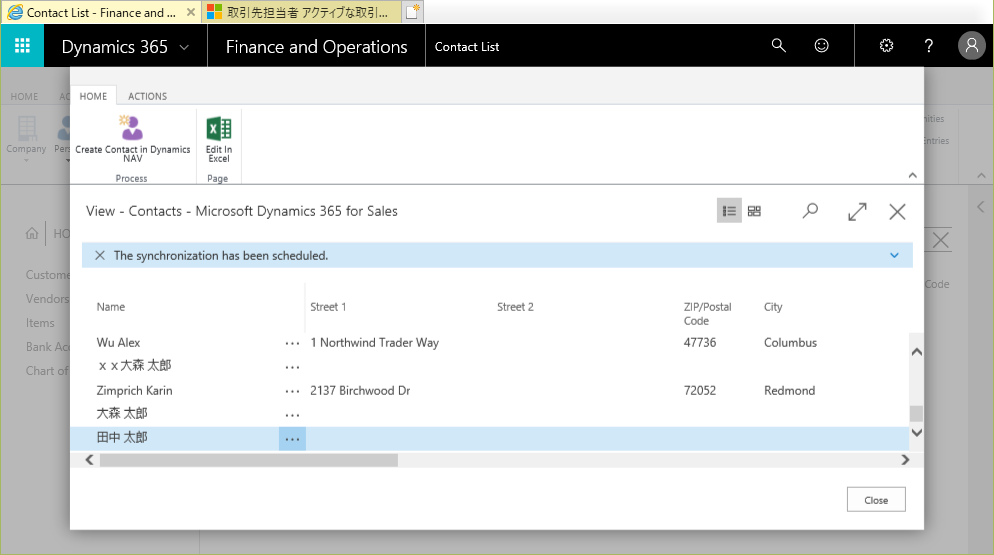The width and height of the screenshot is (994, 555).
Task: Collapse the ribbon with the chevron
Action: tap(912, 174)
